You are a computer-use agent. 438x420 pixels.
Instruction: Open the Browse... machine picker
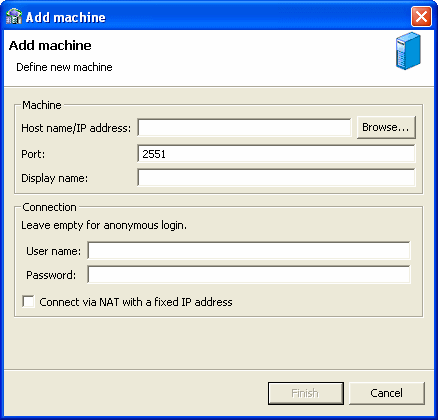pos(386,127)
